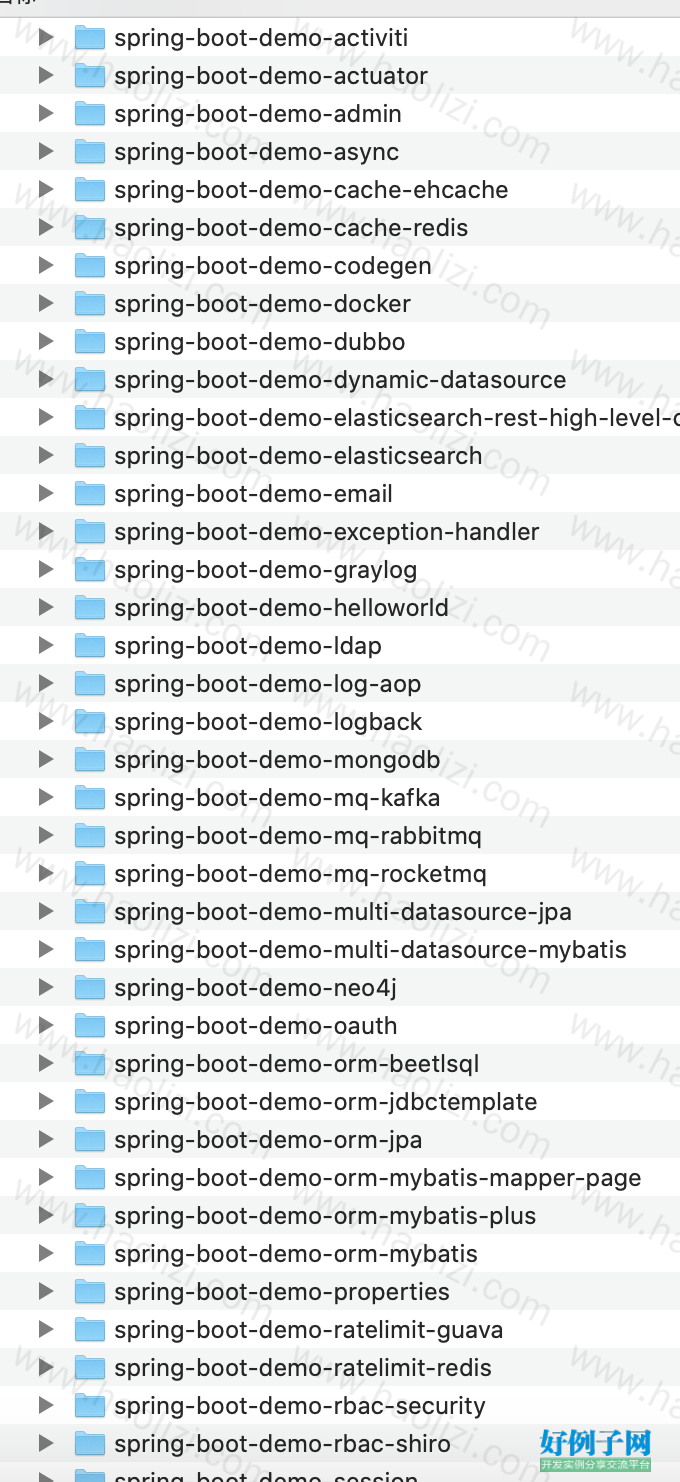Viewport: 680px width, 1482px height.
Task: Click the spring-boot-demo-oauth row text
Action: (256, 1026)
